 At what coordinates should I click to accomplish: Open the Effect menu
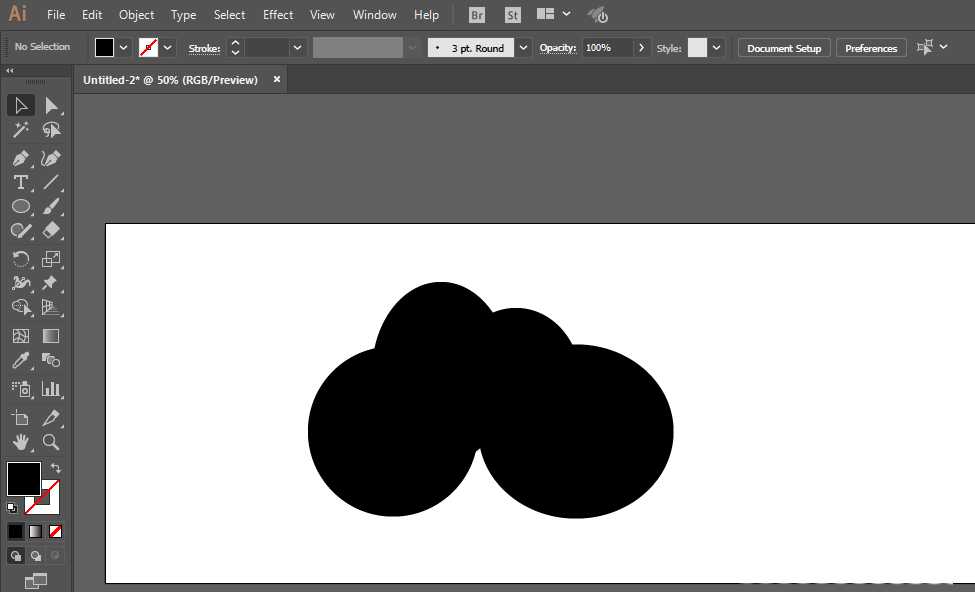(x=278, y=14)
